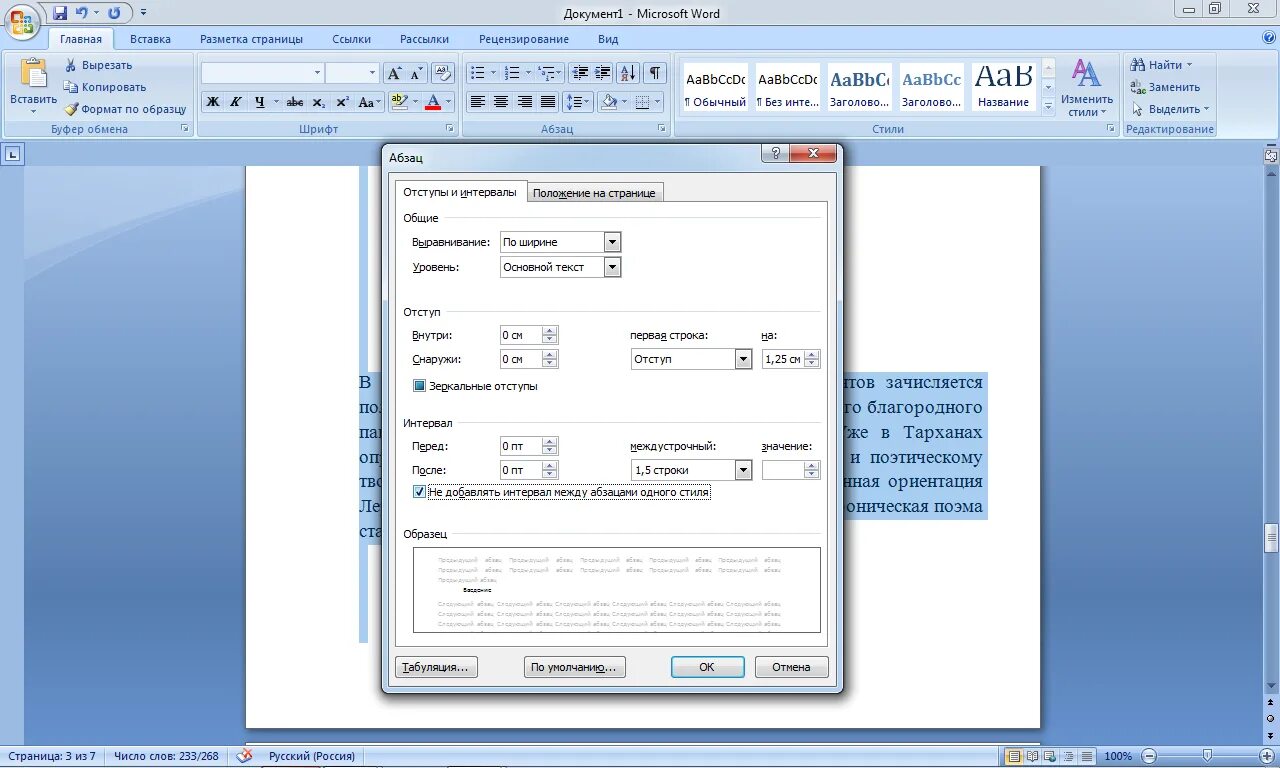Click the Cut (Вырезать) scissors icon

71,65
